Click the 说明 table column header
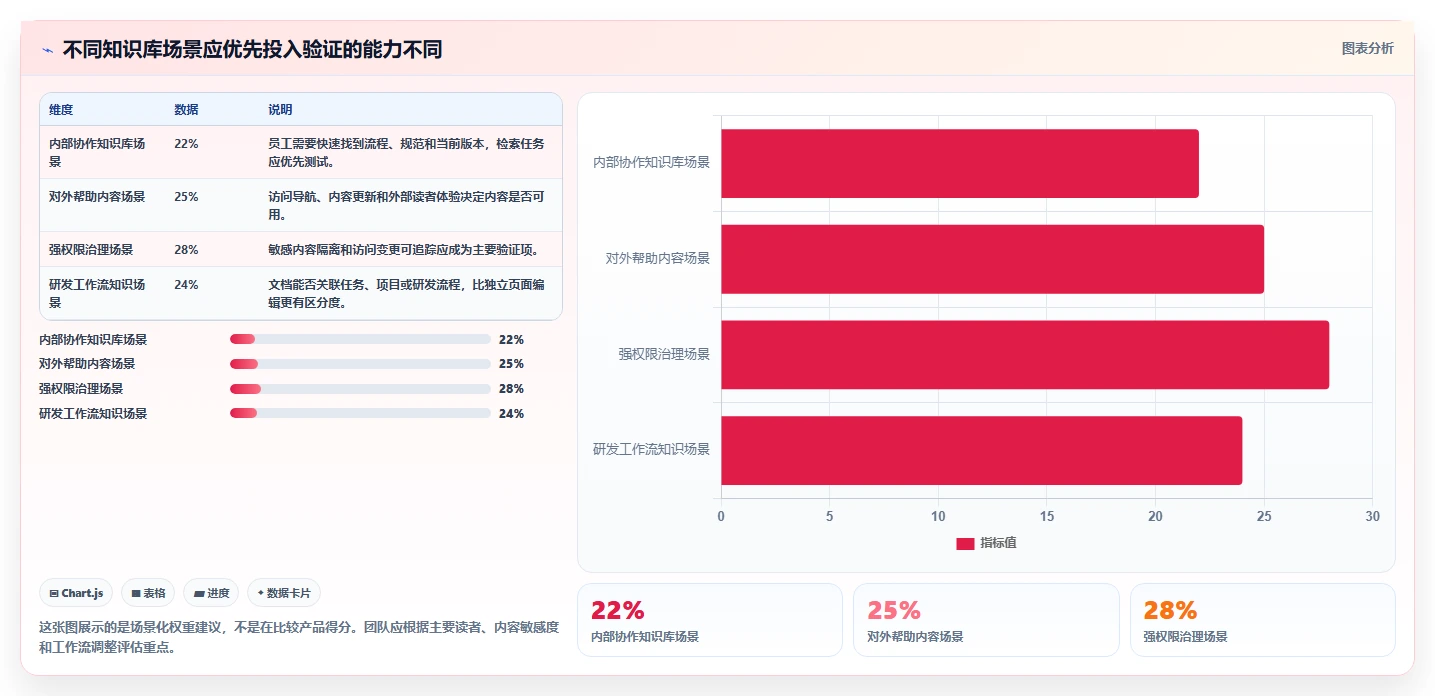Screen dimensions: 1435x696 coord(280,110)
